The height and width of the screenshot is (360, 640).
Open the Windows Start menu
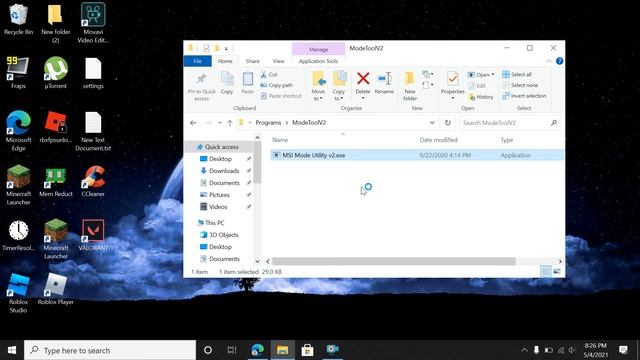click(x=12, y=350)
